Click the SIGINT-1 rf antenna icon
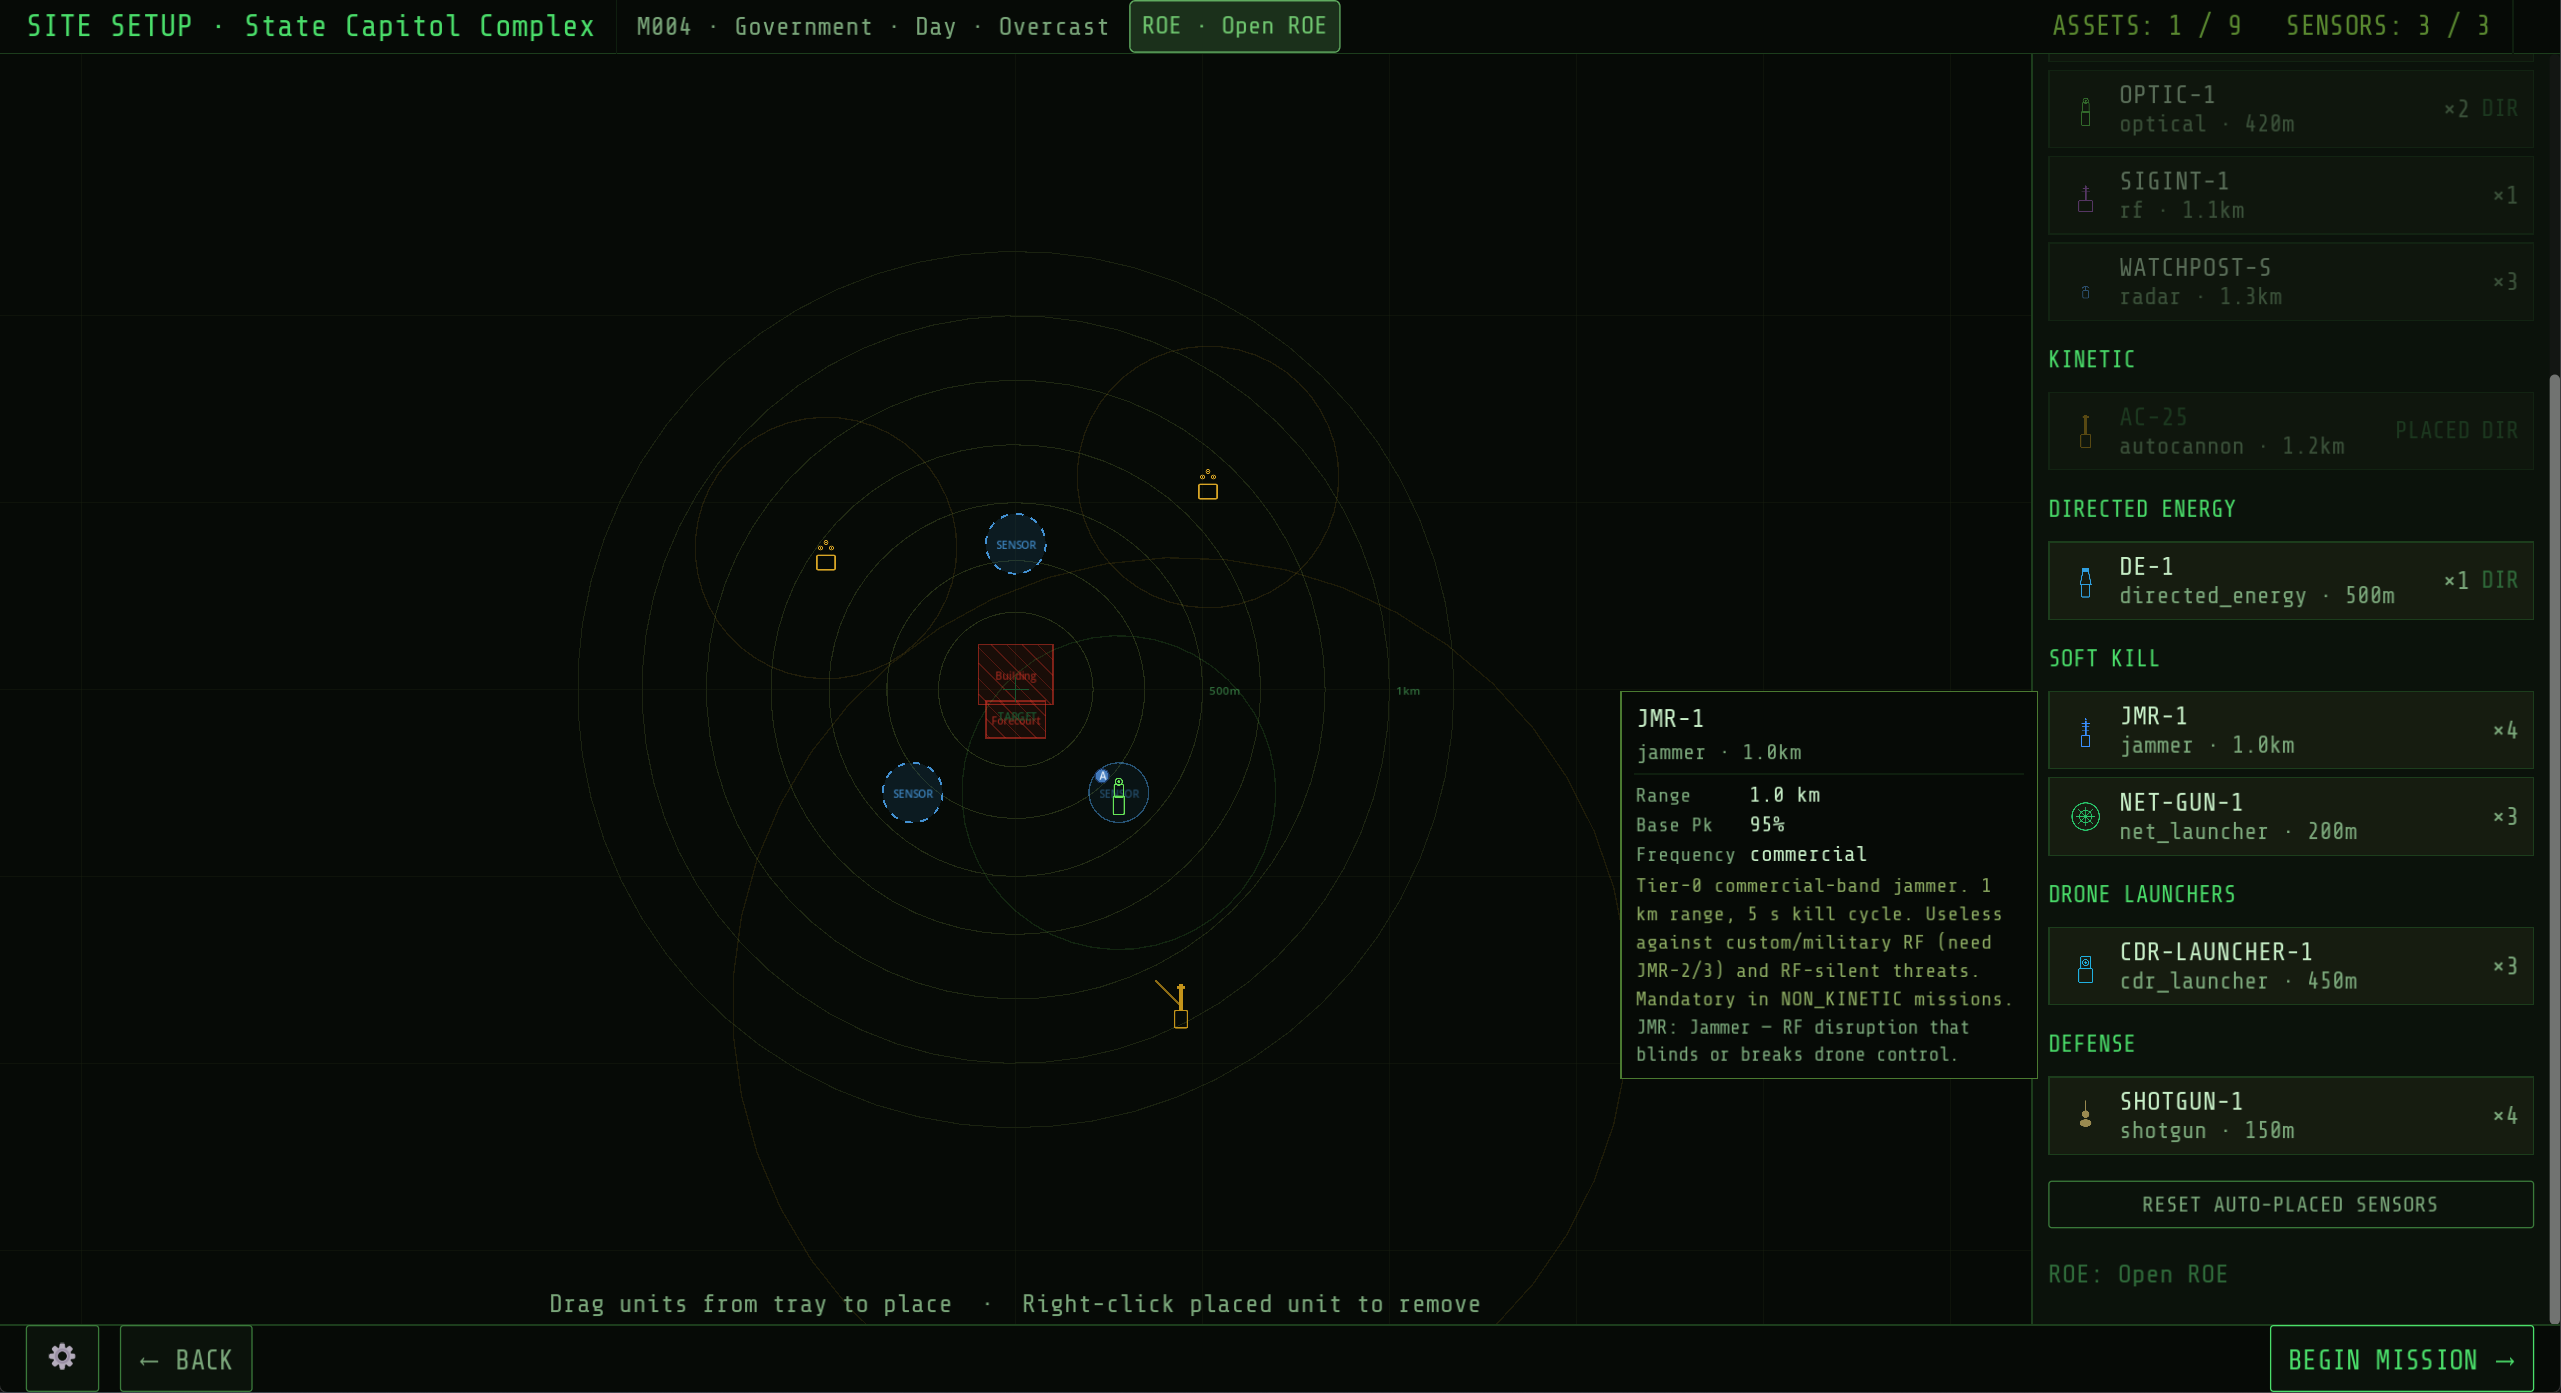Viewport: 2561px width, 1393px height. pyautogui.click(x=2085, y=197)
